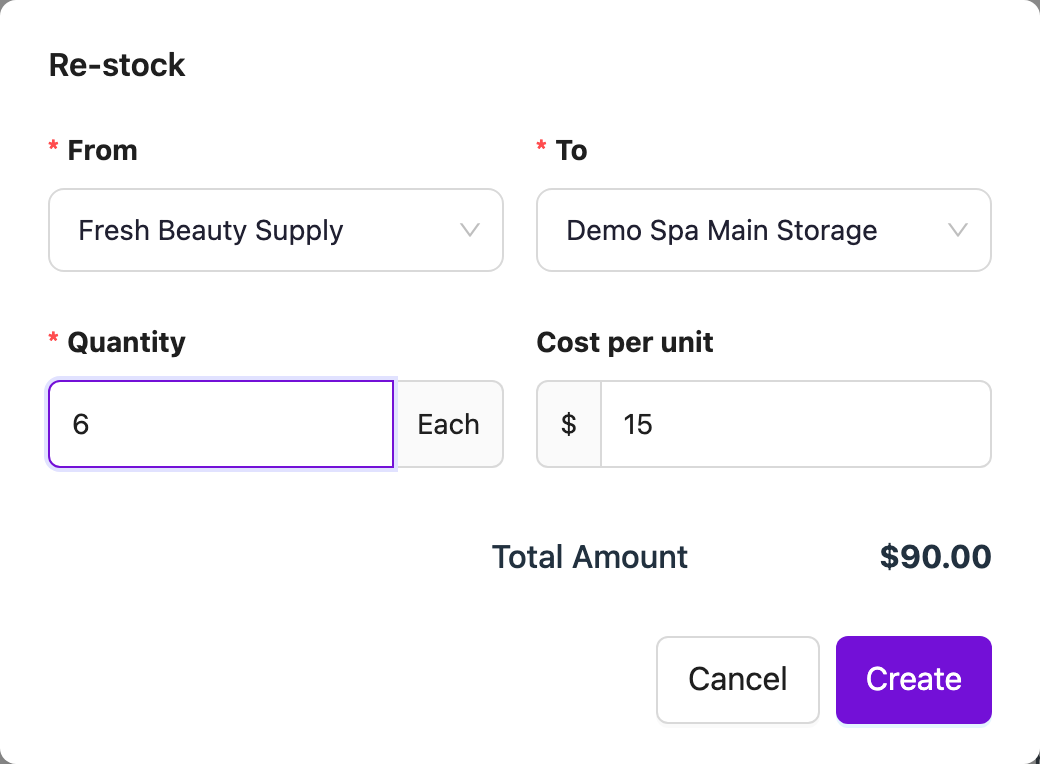The height and width of the screenshot is (764, 1040).
Task: Create the re-stock order
Action: point(913,680)
